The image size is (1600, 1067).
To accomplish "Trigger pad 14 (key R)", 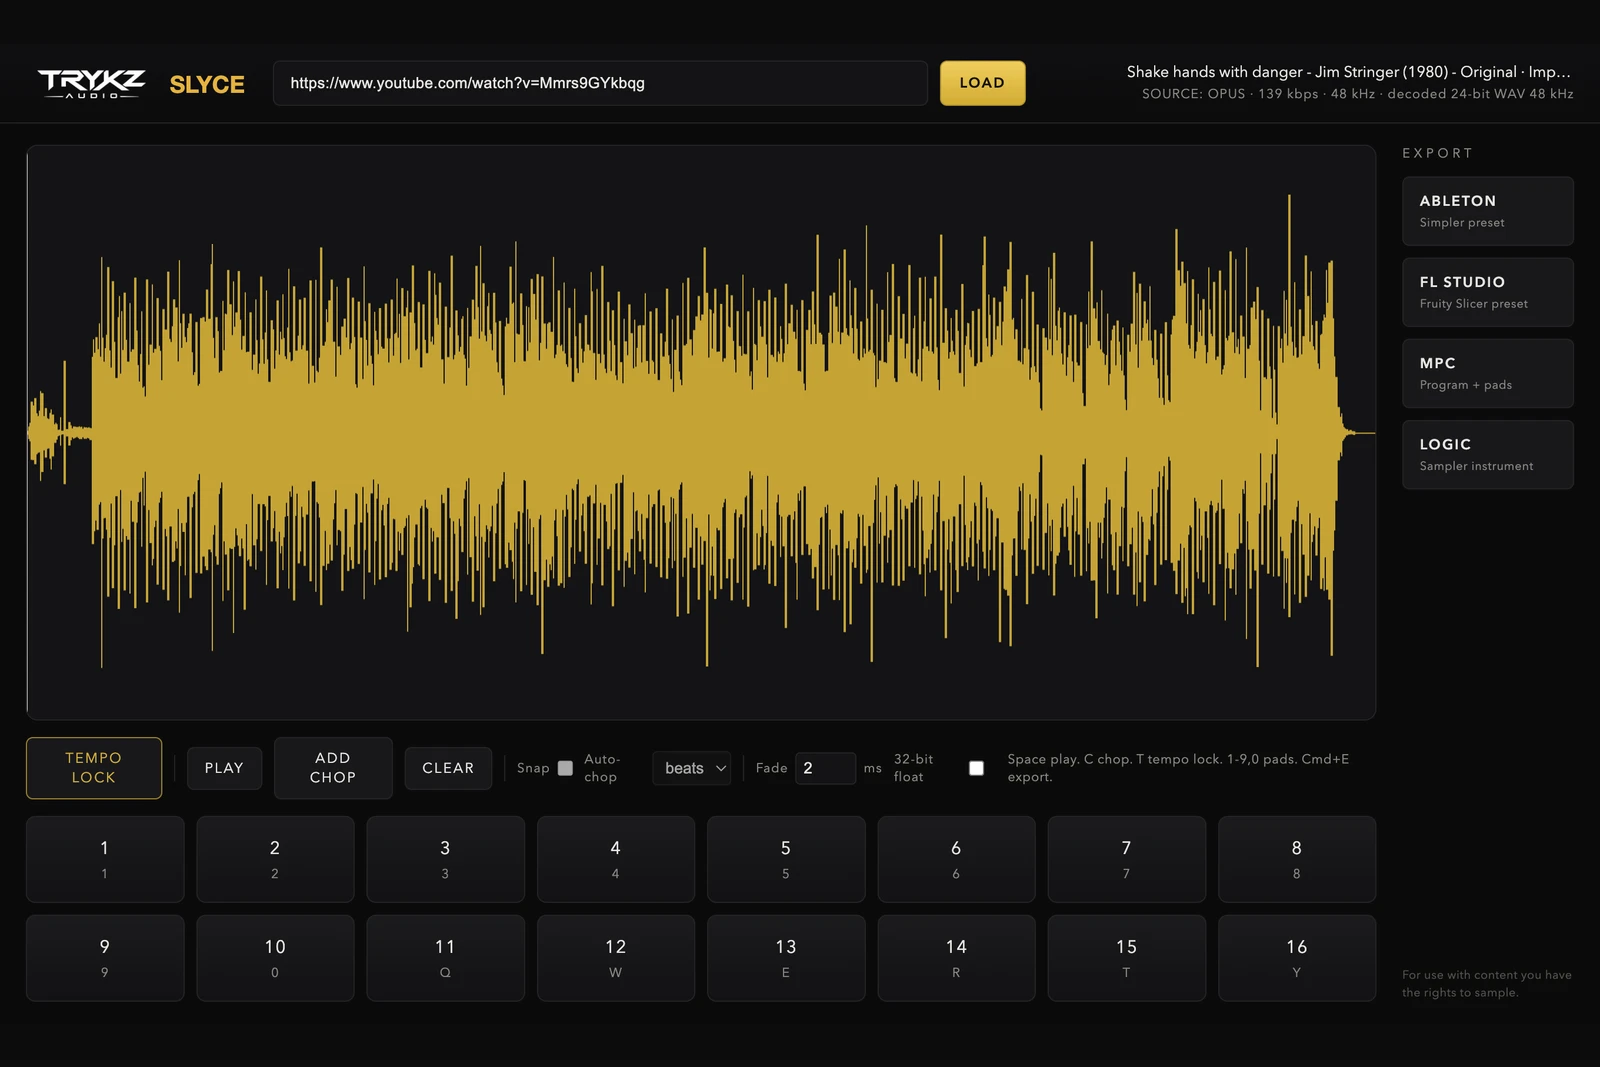I will (x=956, y=958).
